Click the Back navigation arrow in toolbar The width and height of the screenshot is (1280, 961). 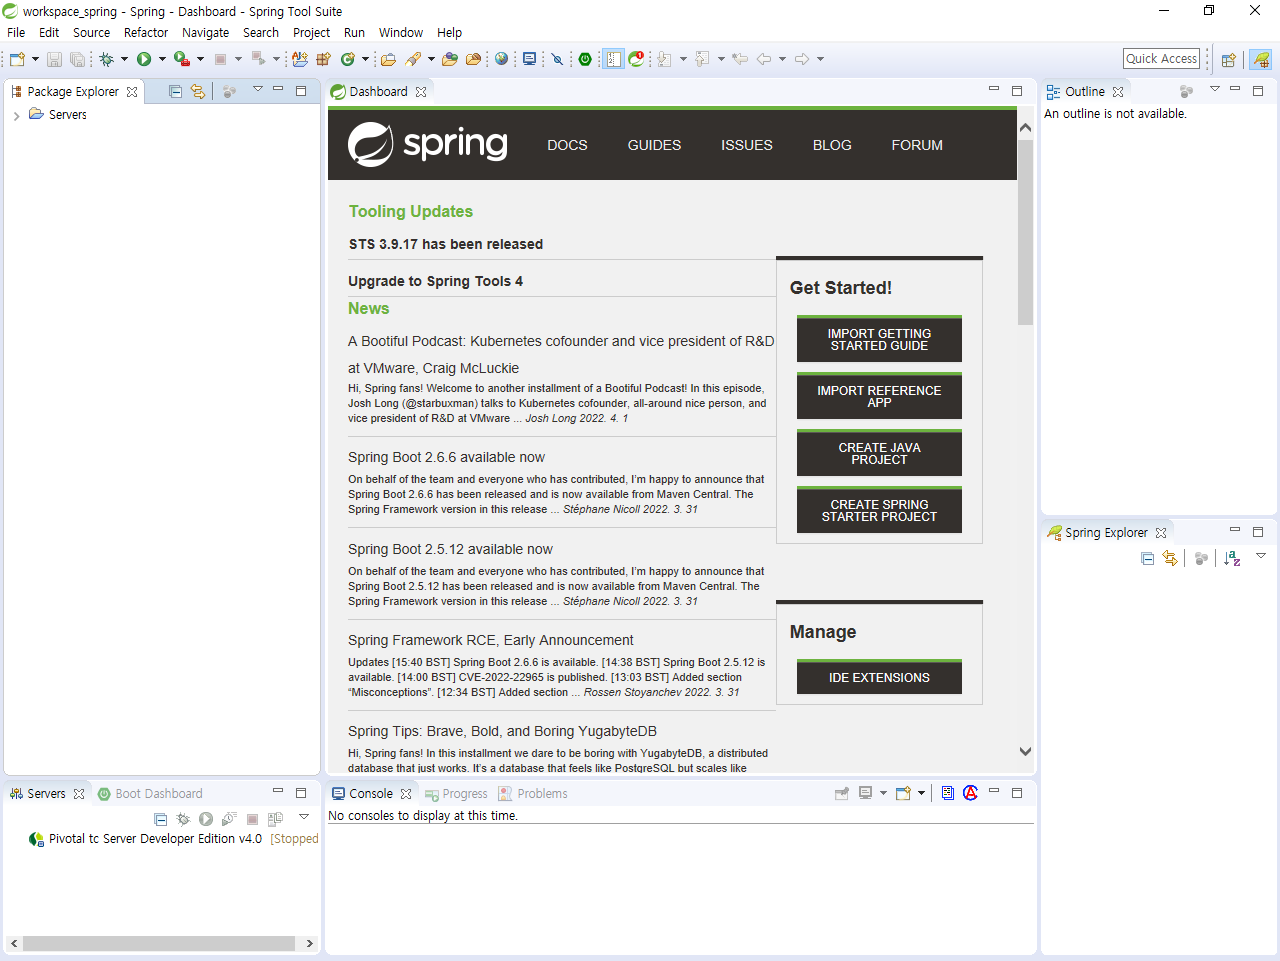764,59
